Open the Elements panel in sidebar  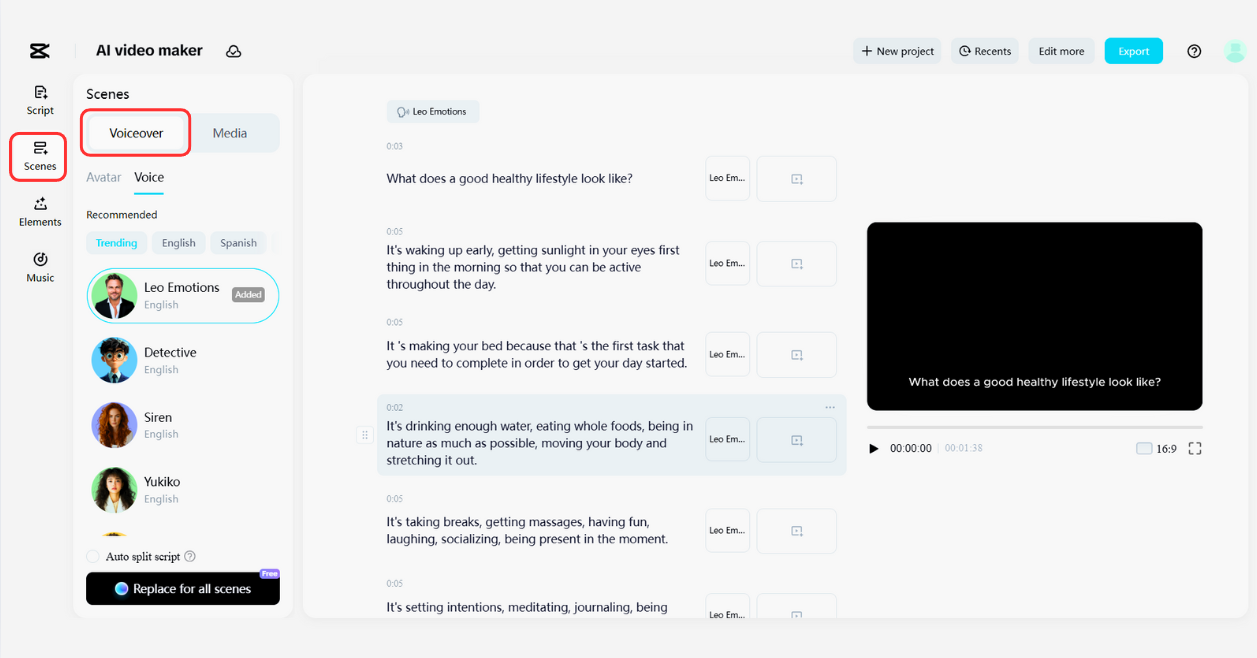click(40, 211)
